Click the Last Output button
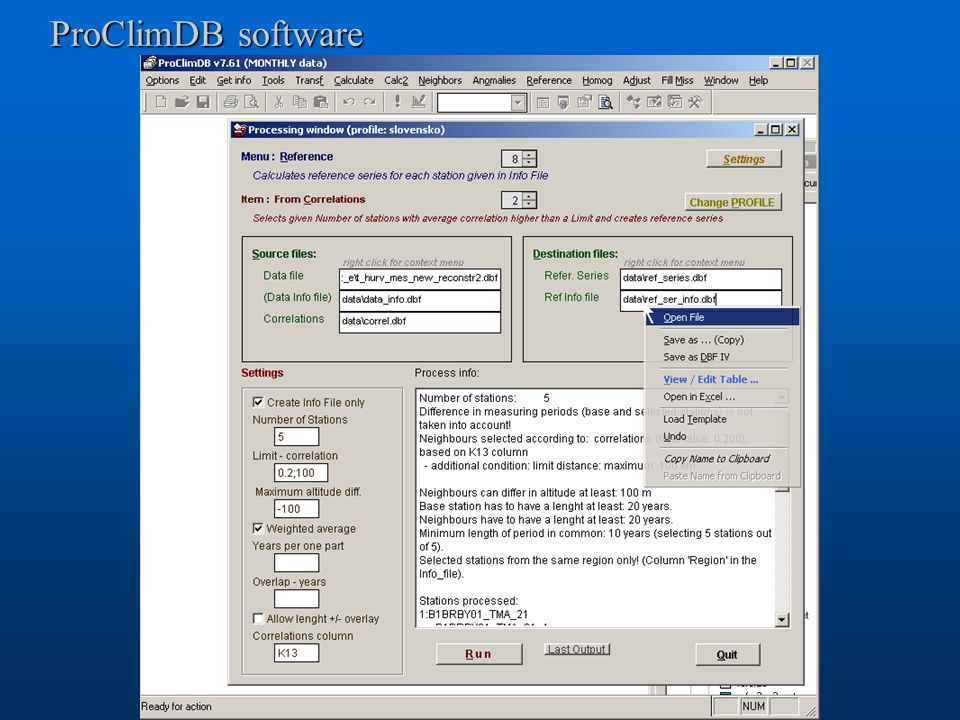960x720 pixels. [x=577, y=649]
